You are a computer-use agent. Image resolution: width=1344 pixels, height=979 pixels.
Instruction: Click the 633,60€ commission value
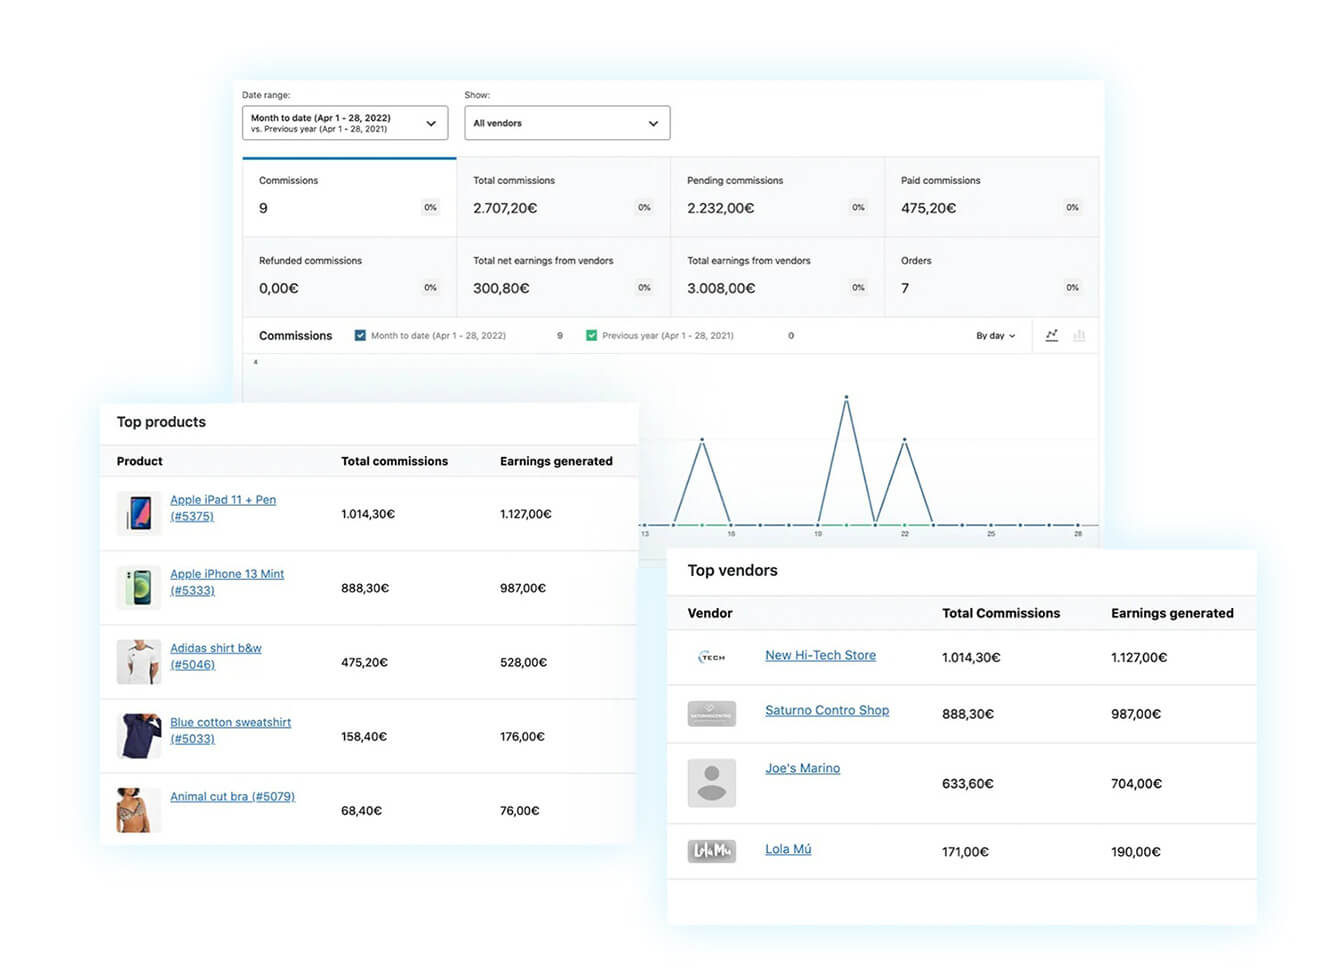click(968, 784)
